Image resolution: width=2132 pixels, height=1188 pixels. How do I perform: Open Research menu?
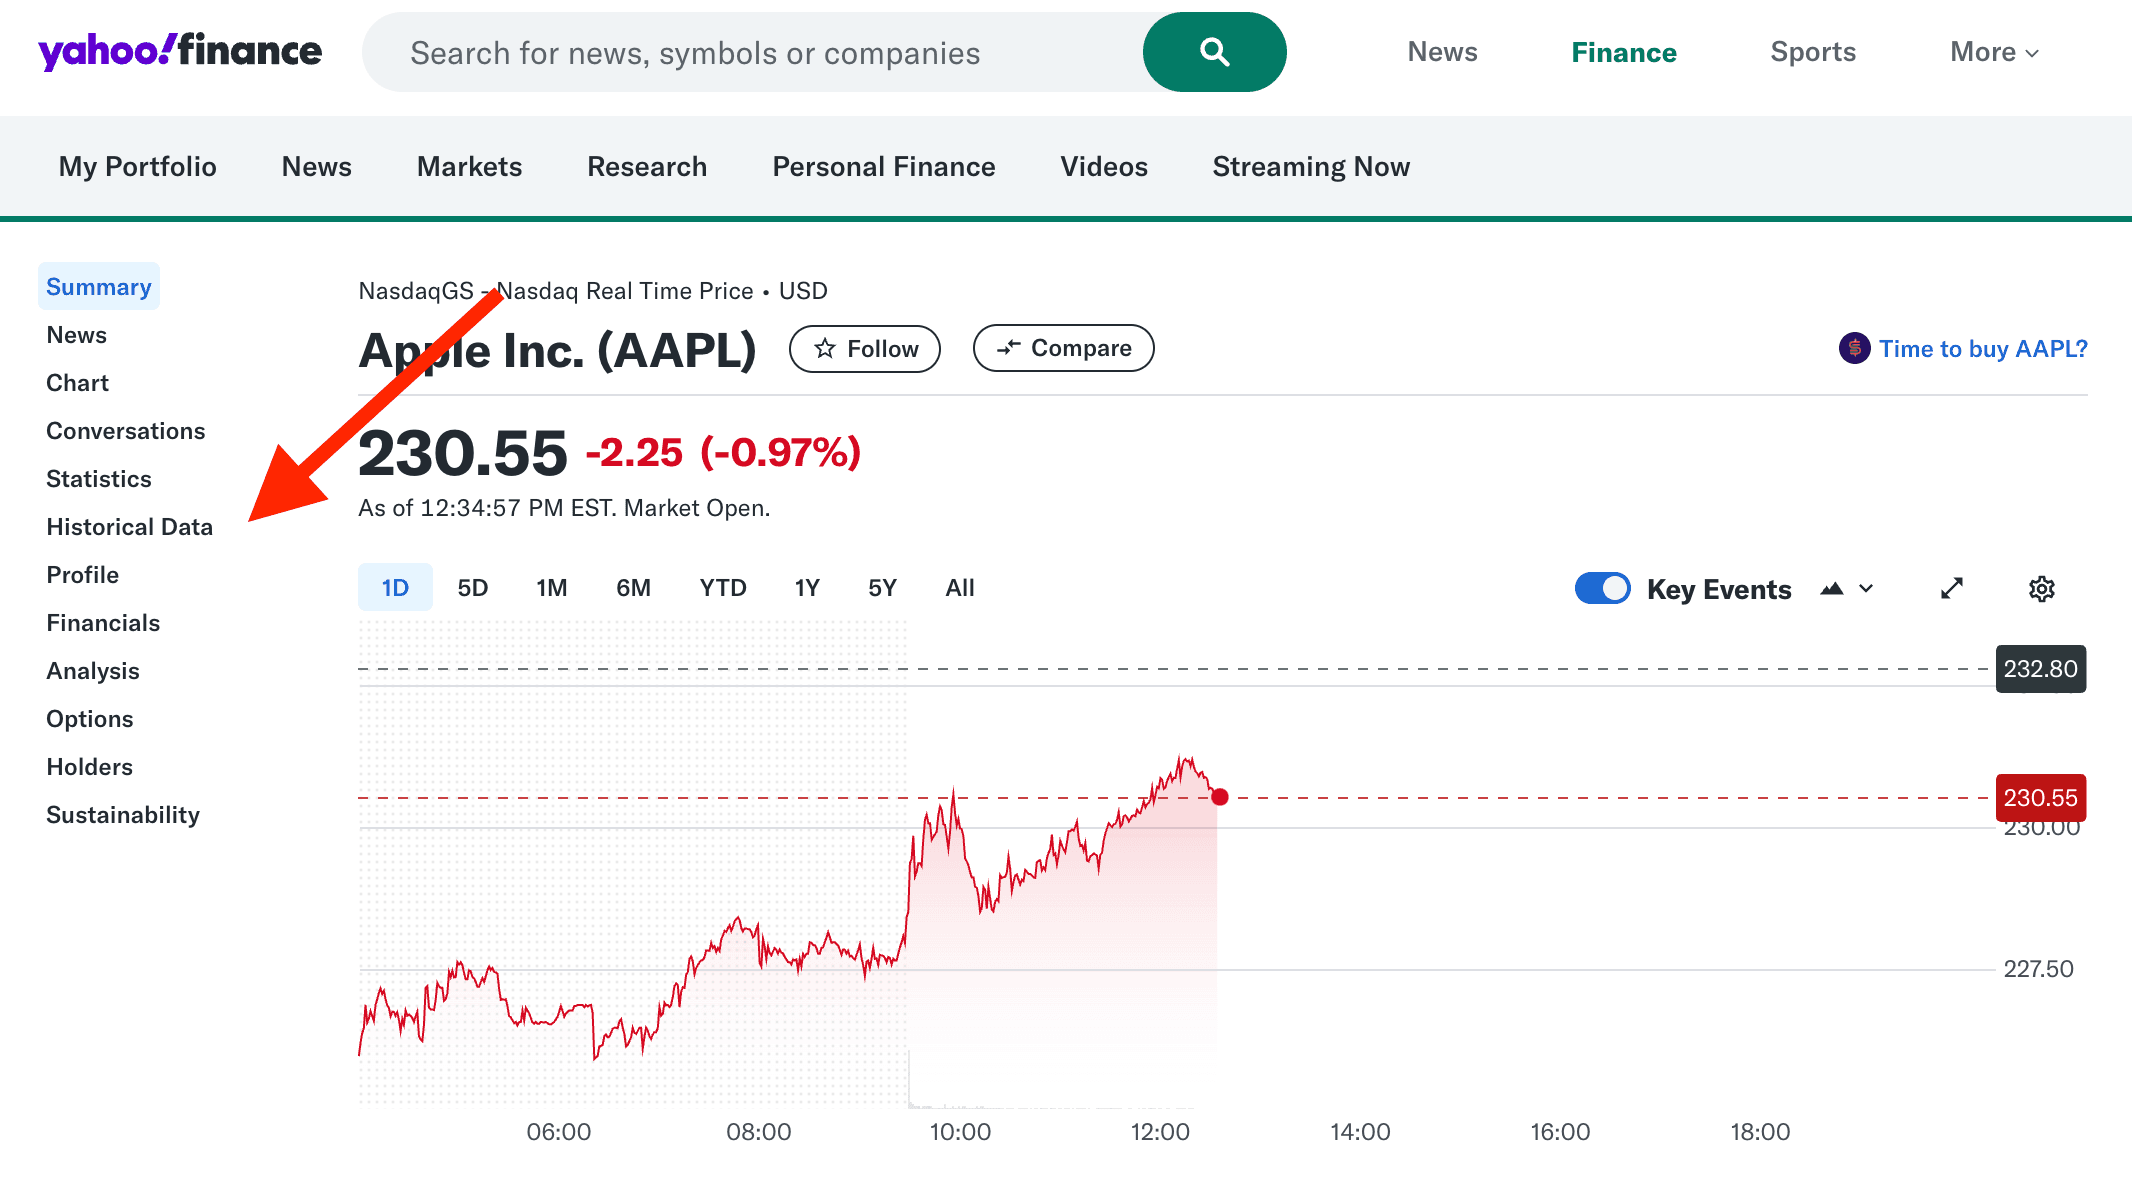pos(647,166)
